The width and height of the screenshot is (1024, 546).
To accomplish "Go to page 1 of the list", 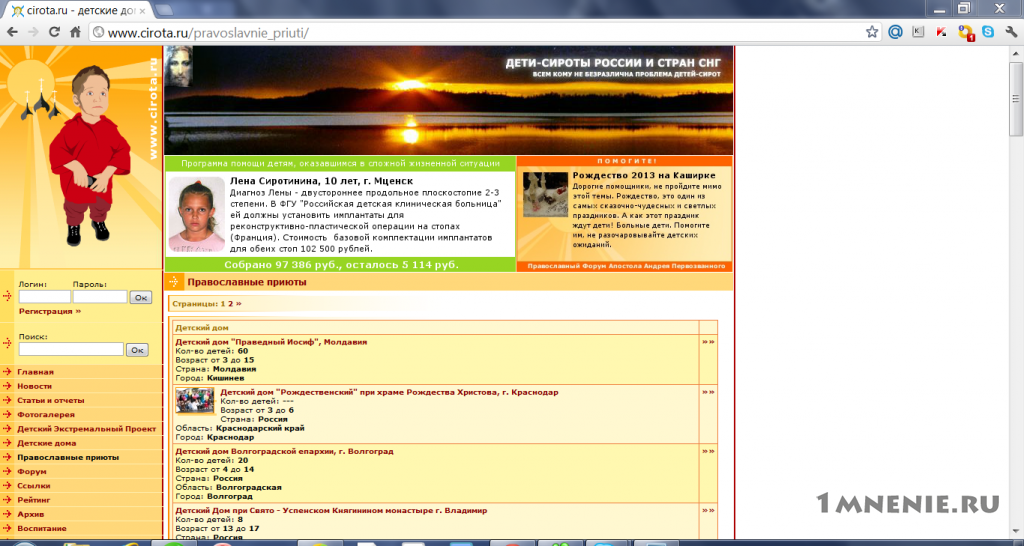I will pyautogui.click(x=223, y=304).
